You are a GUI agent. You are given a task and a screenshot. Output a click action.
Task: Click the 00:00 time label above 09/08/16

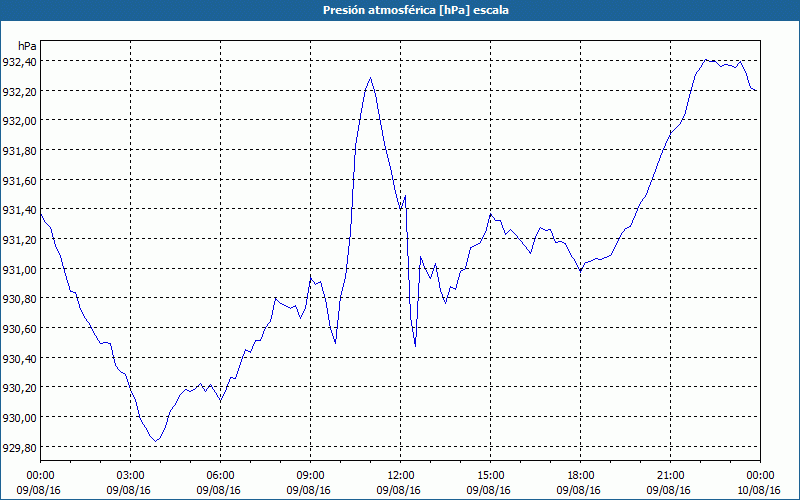(x=40, y=476)
